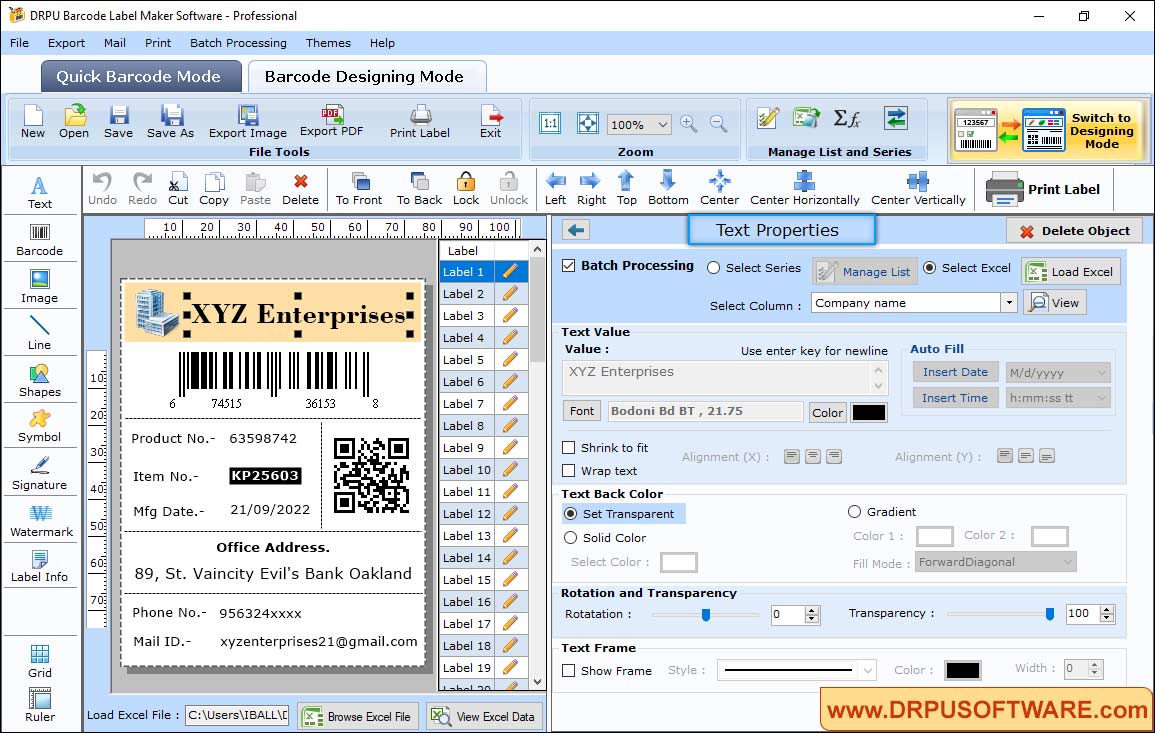The width and height of the screenshot is (1155, 733).
Task: Set zoom to actual 1:1 size
Action: (550, 124)
